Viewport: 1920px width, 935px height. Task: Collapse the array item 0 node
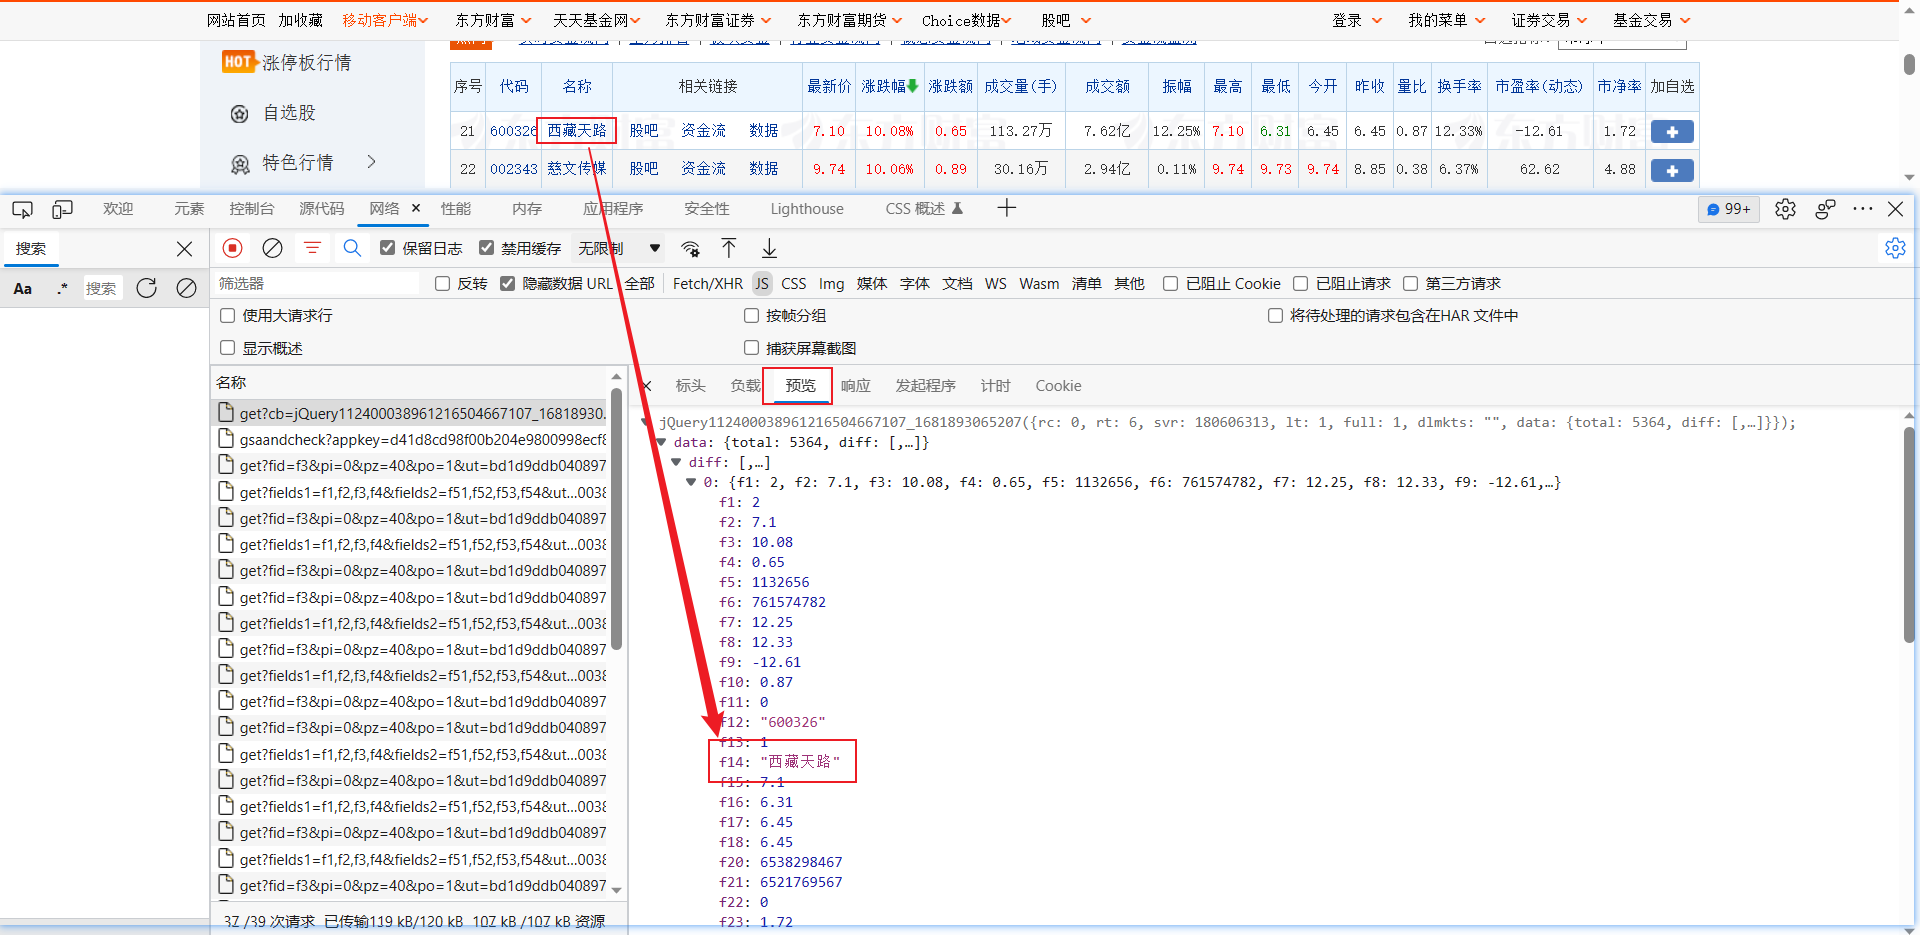pos(691,482)
